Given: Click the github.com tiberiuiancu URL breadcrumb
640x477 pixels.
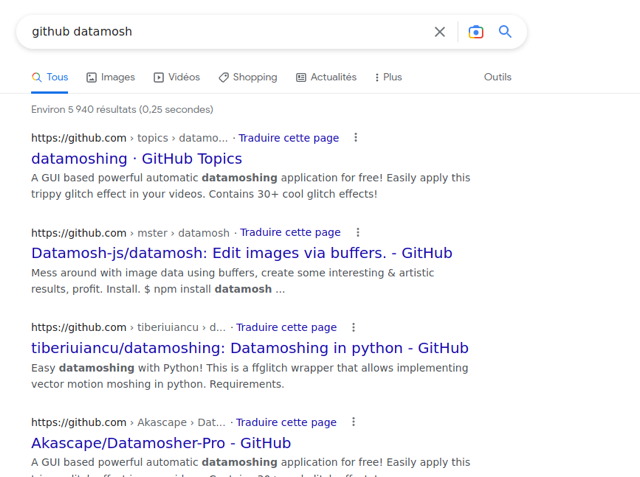Looking at the screenshot, I should pos(128,327).
